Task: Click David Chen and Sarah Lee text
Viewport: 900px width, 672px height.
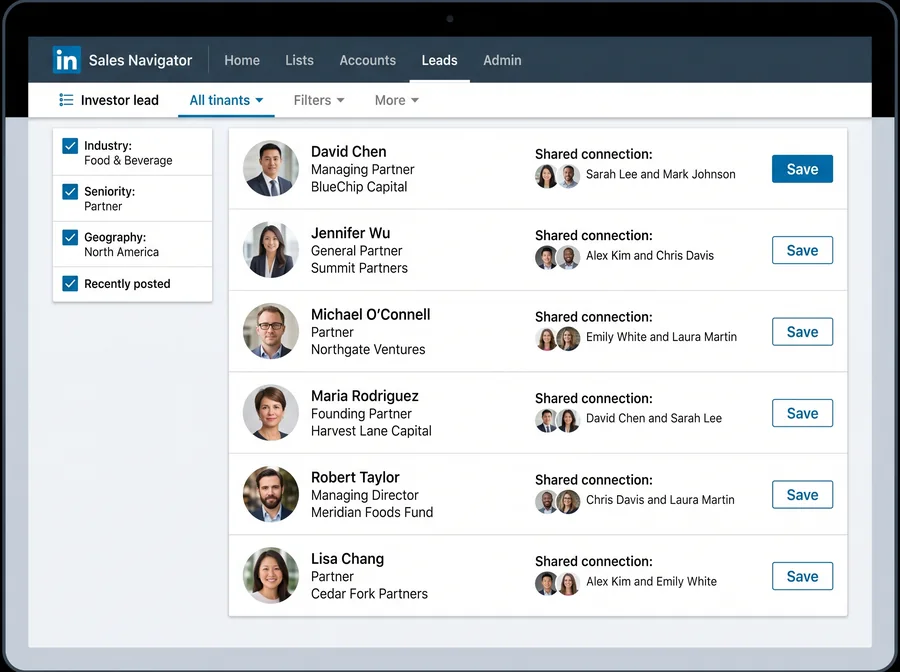Action: [x=654, y=419]
